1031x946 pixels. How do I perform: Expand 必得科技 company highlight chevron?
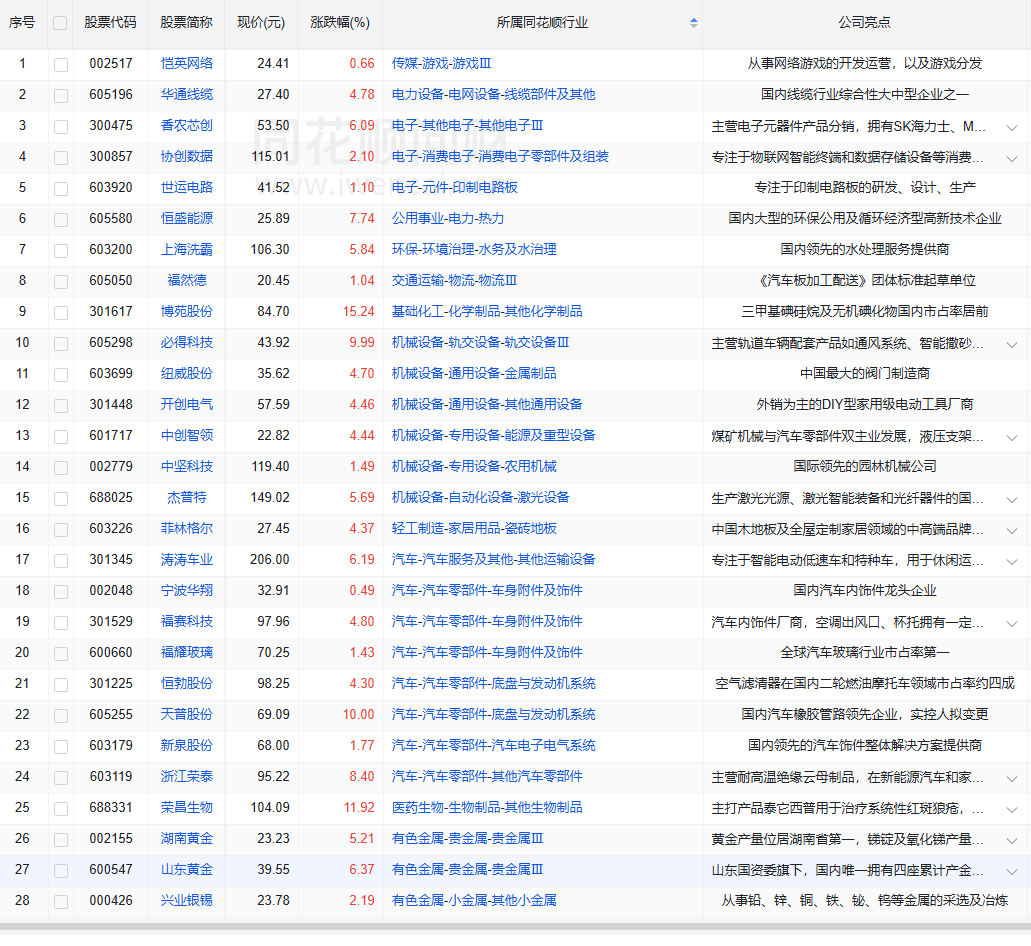pyautogui.click(x=1011, y=344)
